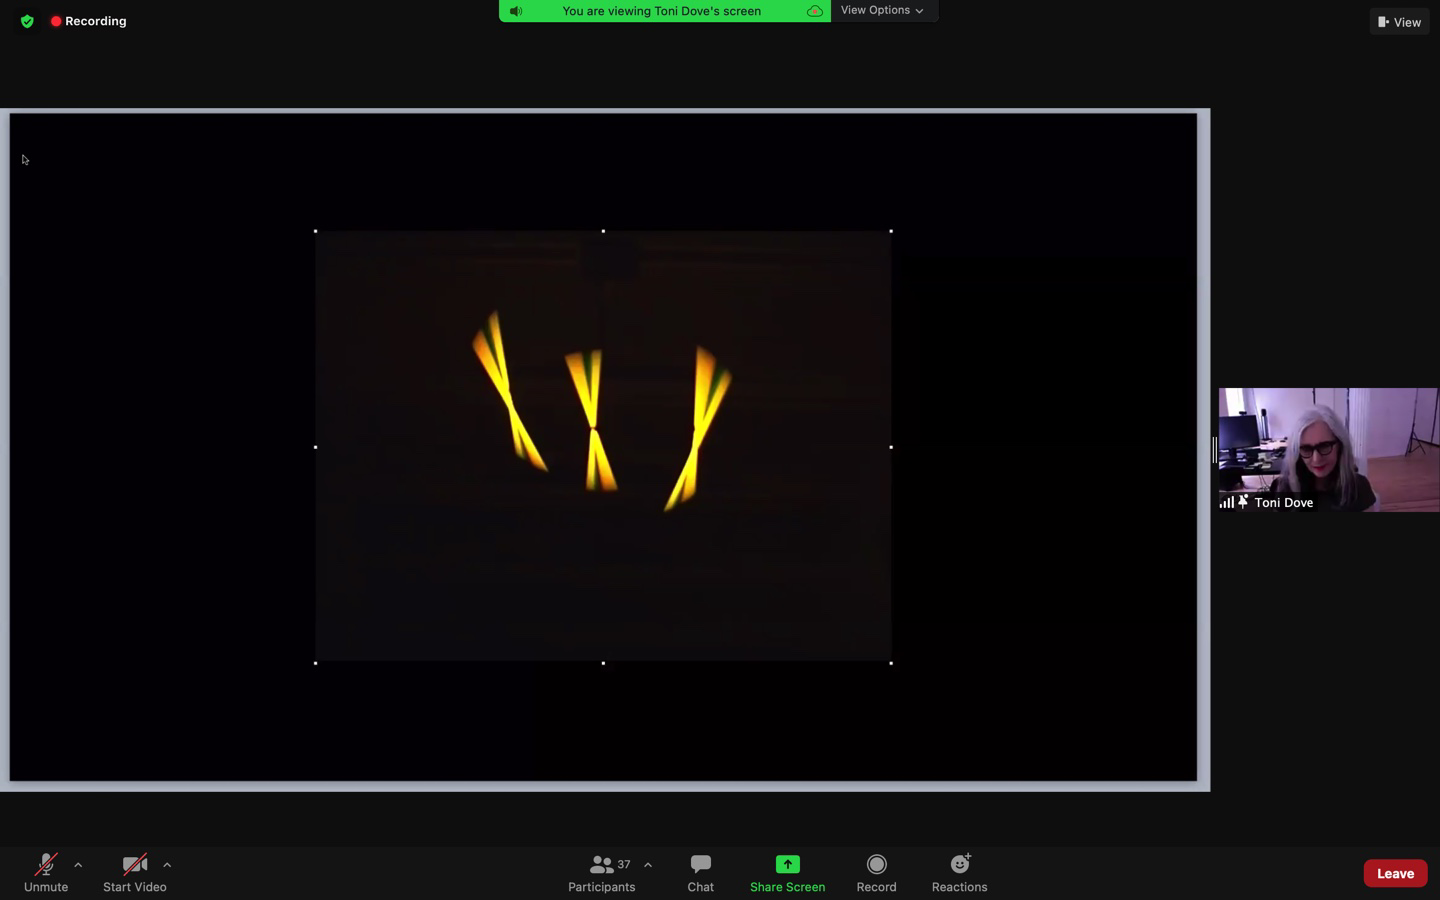
Task: Expand video options arrow next to Start Video
Action: (x=167, y=865)
